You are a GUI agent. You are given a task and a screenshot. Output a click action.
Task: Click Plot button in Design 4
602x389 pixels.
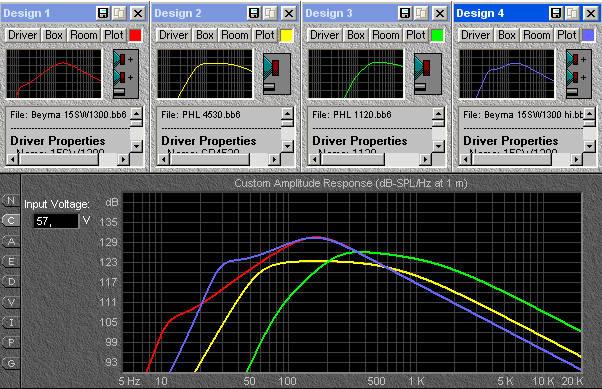(x=566, y=35)
